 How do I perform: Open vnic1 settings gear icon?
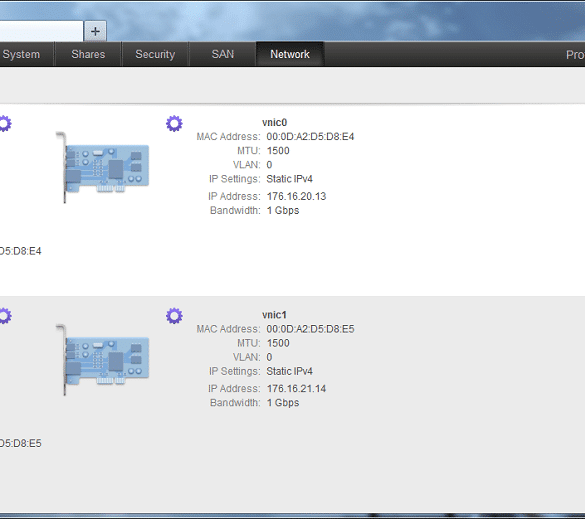(x=174, y=316)
